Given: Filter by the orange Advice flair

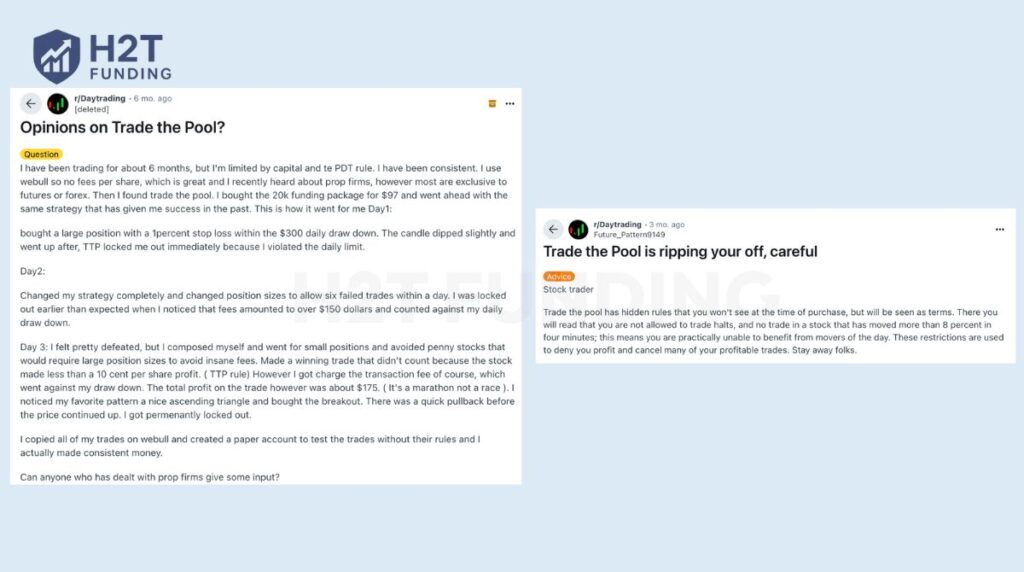Looking at the screenshot, I should click(x=559, y=276).
